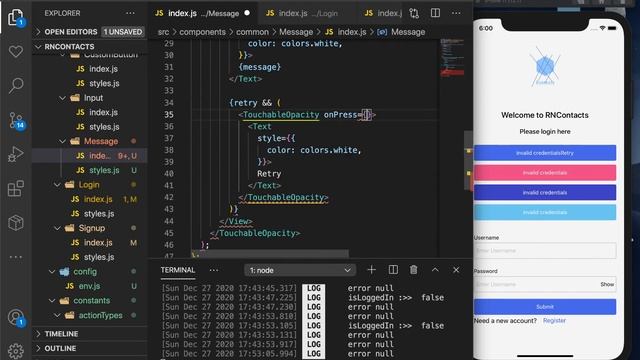Open the Accounts icon in activity bar
The width and height of the screenshot is (640, 360).
pos(16,318)
